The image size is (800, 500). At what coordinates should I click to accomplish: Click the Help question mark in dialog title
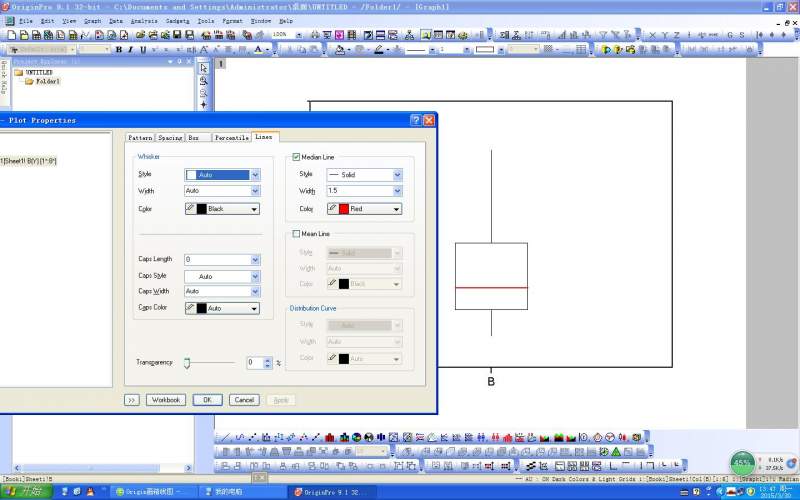[x=416, y=120]
